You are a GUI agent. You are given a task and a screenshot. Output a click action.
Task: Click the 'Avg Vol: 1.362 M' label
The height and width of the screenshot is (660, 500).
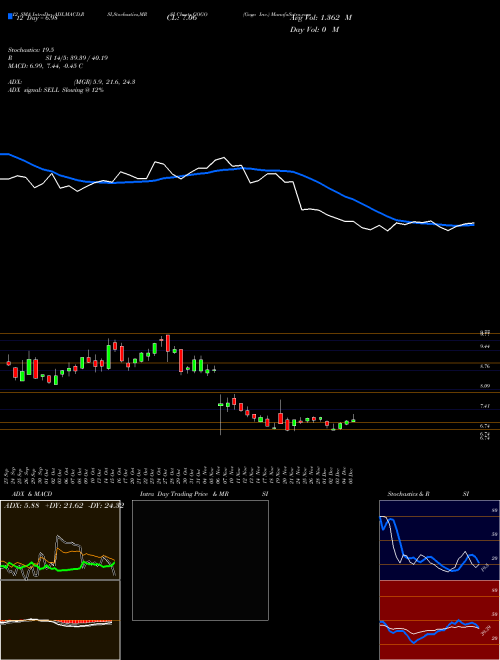(x=321, y=18)
